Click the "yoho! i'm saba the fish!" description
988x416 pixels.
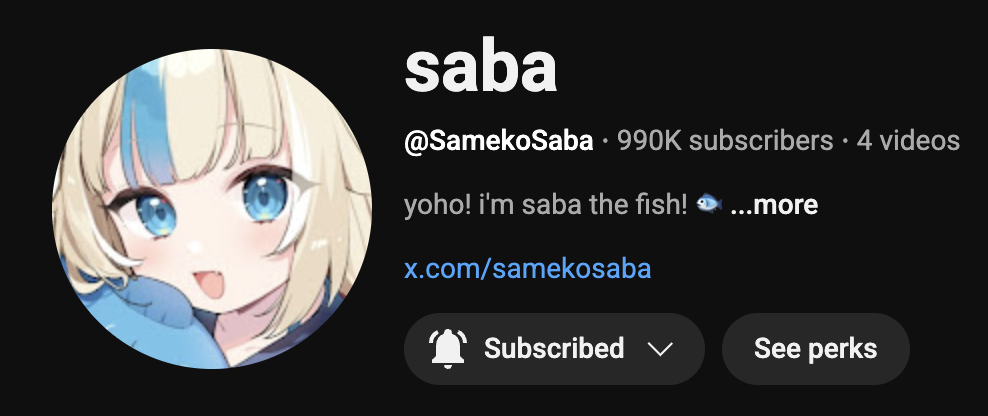[546, 204]
